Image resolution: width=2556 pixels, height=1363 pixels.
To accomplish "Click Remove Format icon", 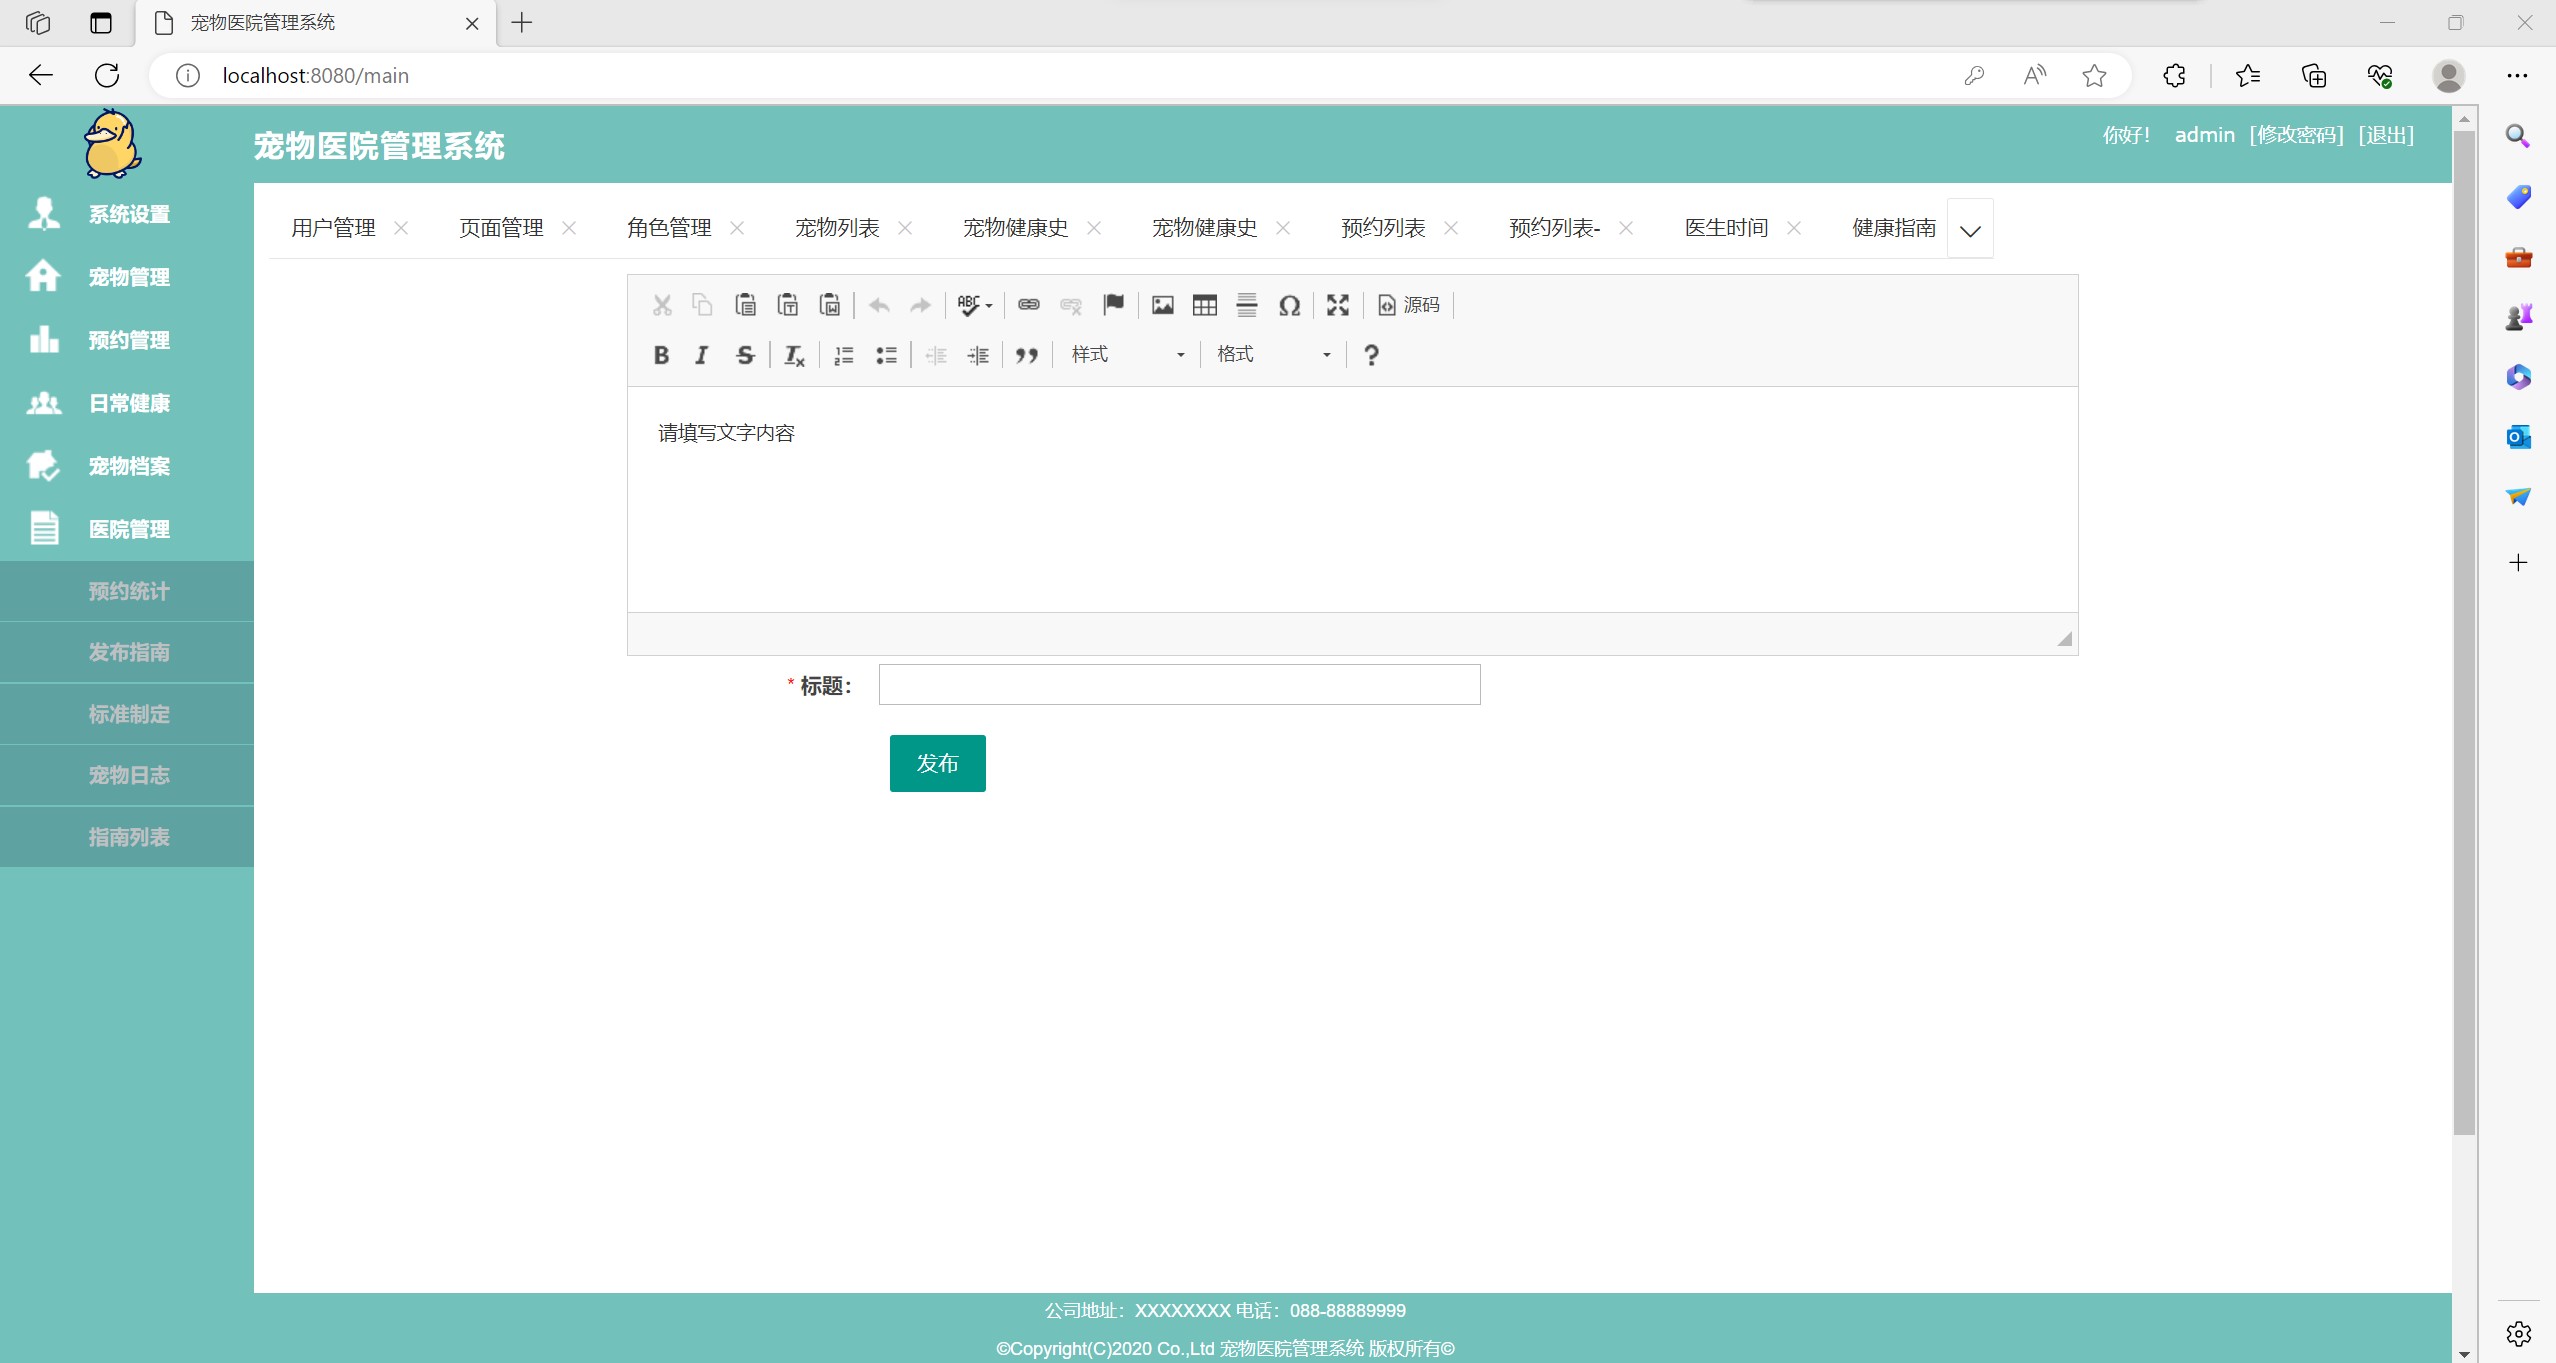I will [x=795, y=355].
